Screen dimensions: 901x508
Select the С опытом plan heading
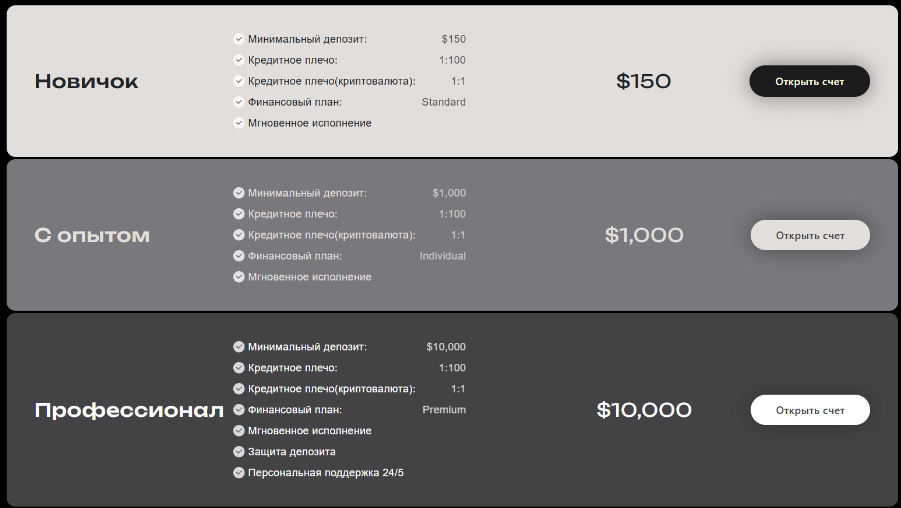92,236
